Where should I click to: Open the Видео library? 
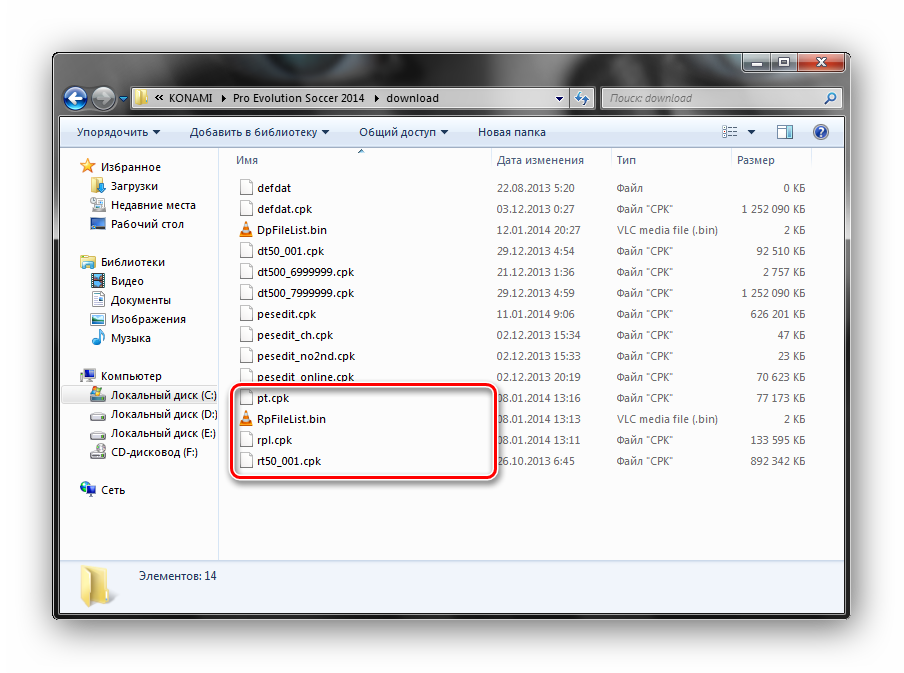coord(127,281)
